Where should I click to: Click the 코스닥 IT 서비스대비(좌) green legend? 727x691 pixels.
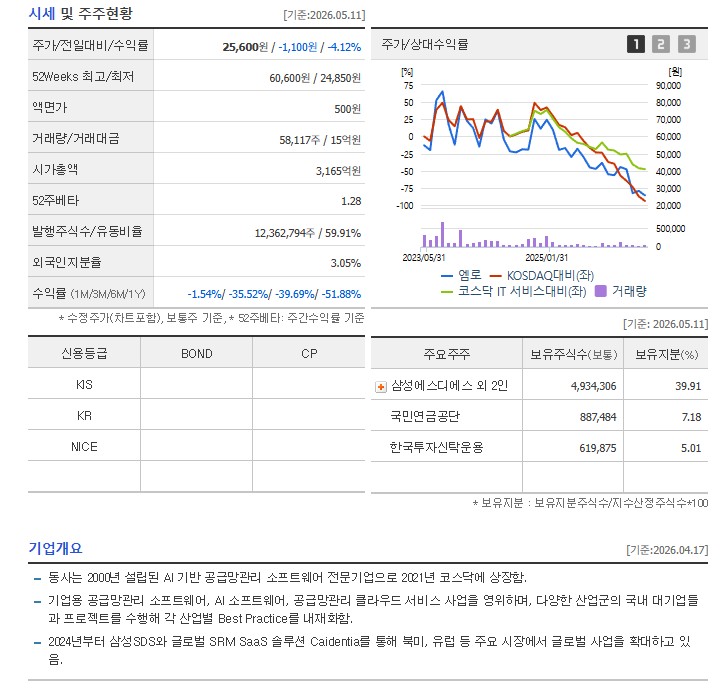click(x=514, y=291)
